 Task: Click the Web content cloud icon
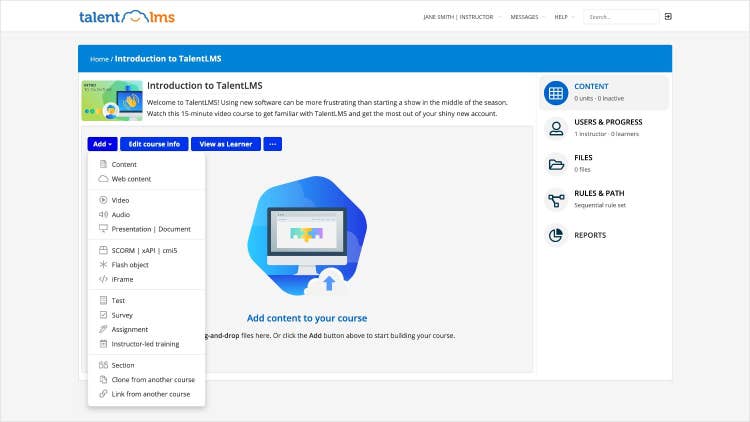point(103,178)
